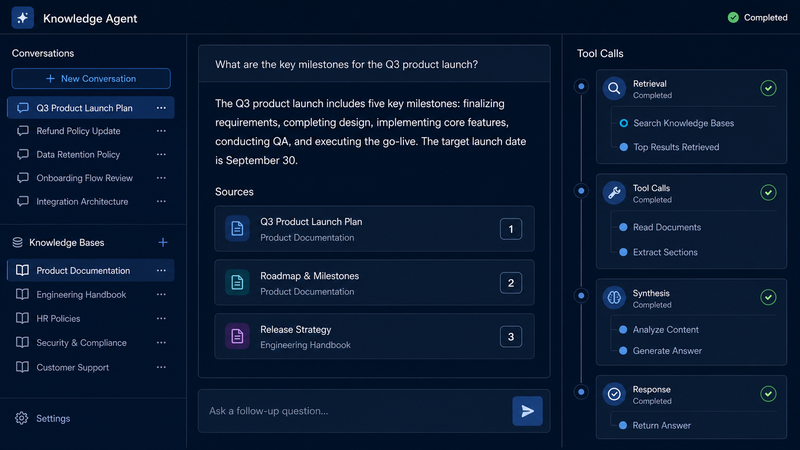Click book icon beside Customer Support
The height and width of the screenshot is (450, 800).
tap(22, 367)
